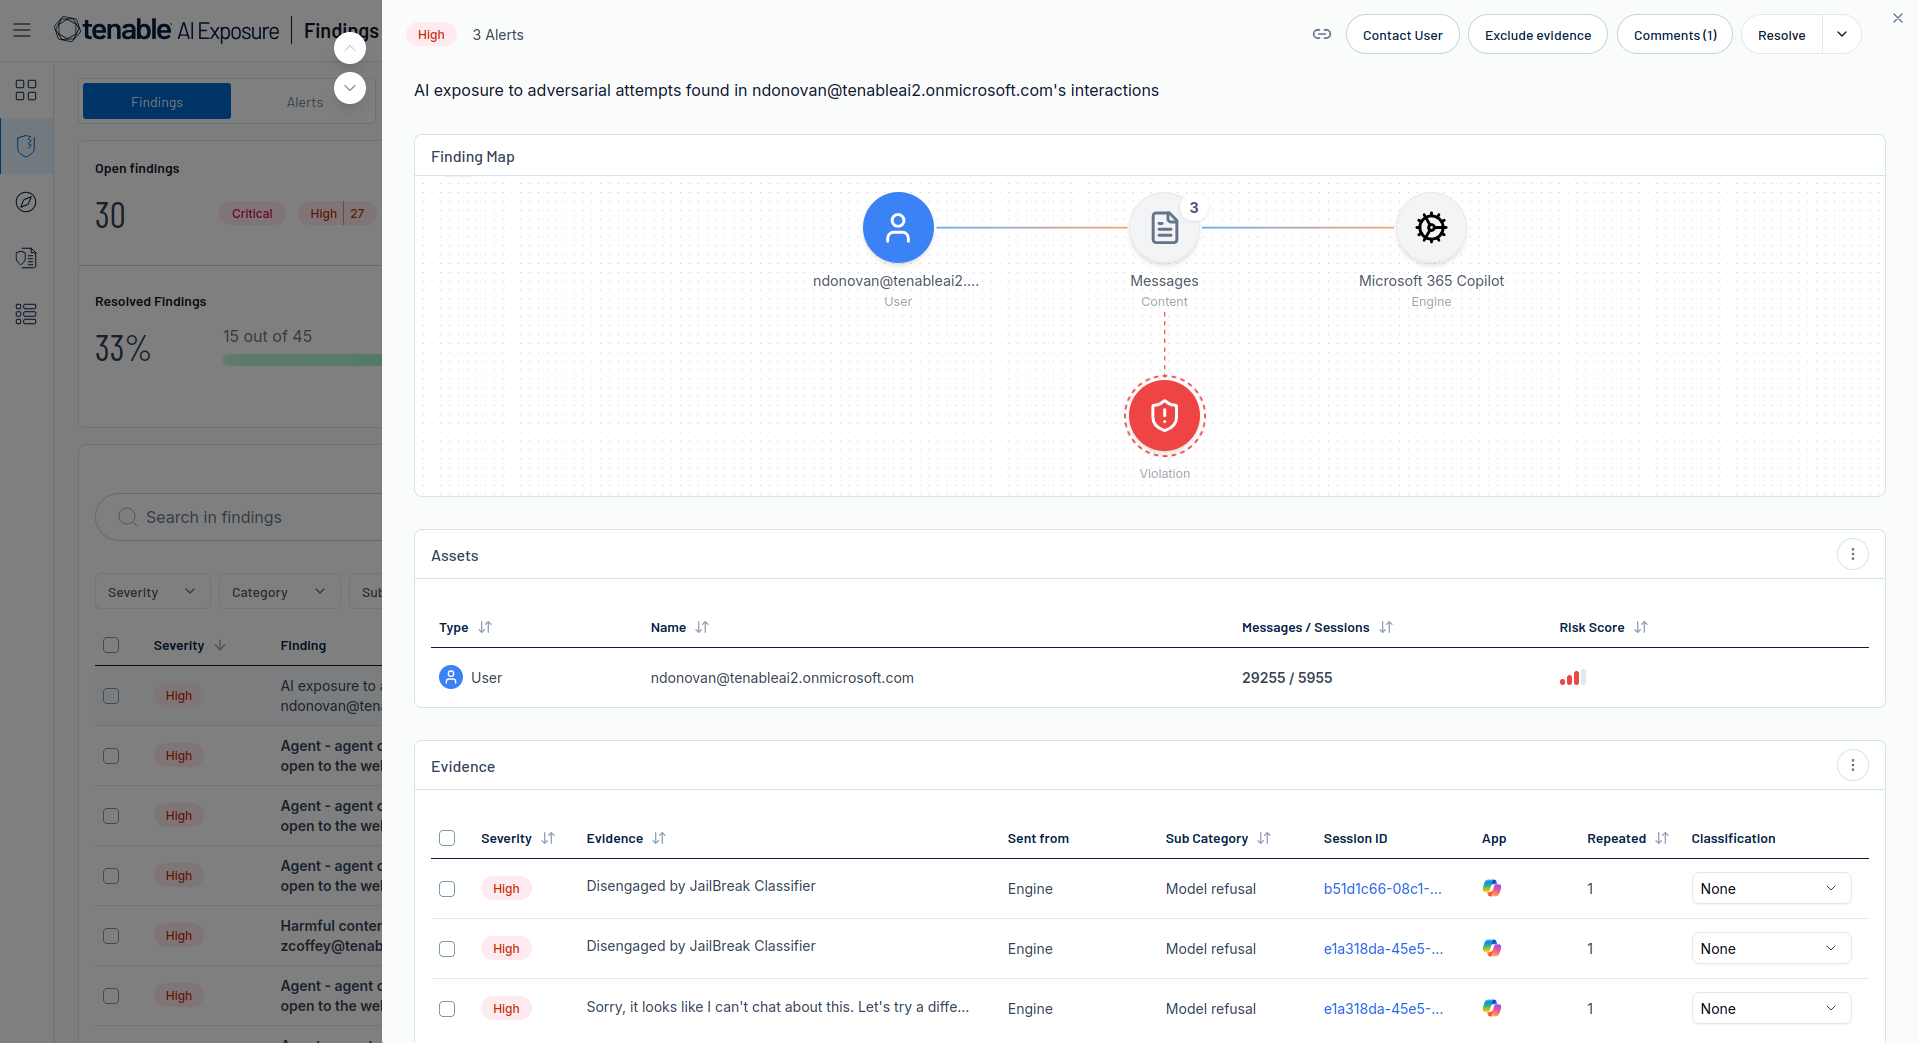Open the hamburger navigation menu
The height and width of the screenshot is (1043, 1918).
(x=22, y=30)
